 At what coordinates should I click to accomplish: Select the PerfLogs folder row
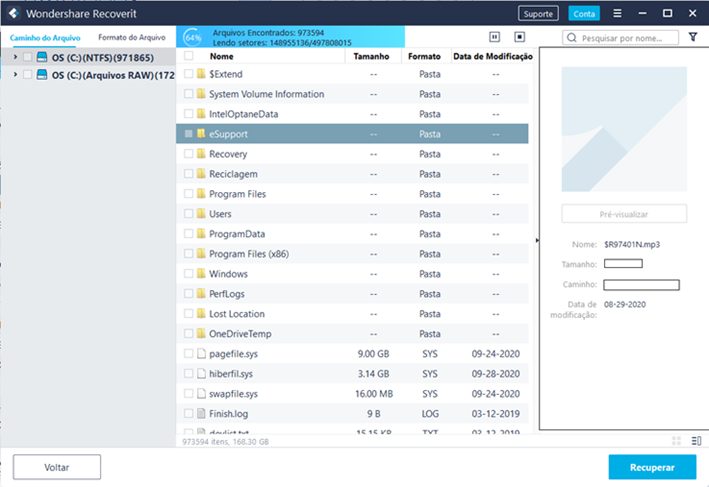[x=352, y=293]
